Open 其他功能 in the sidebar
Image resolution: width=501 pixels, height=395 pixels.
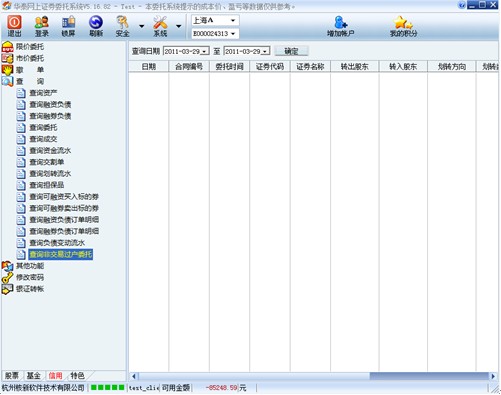[30, 266]
